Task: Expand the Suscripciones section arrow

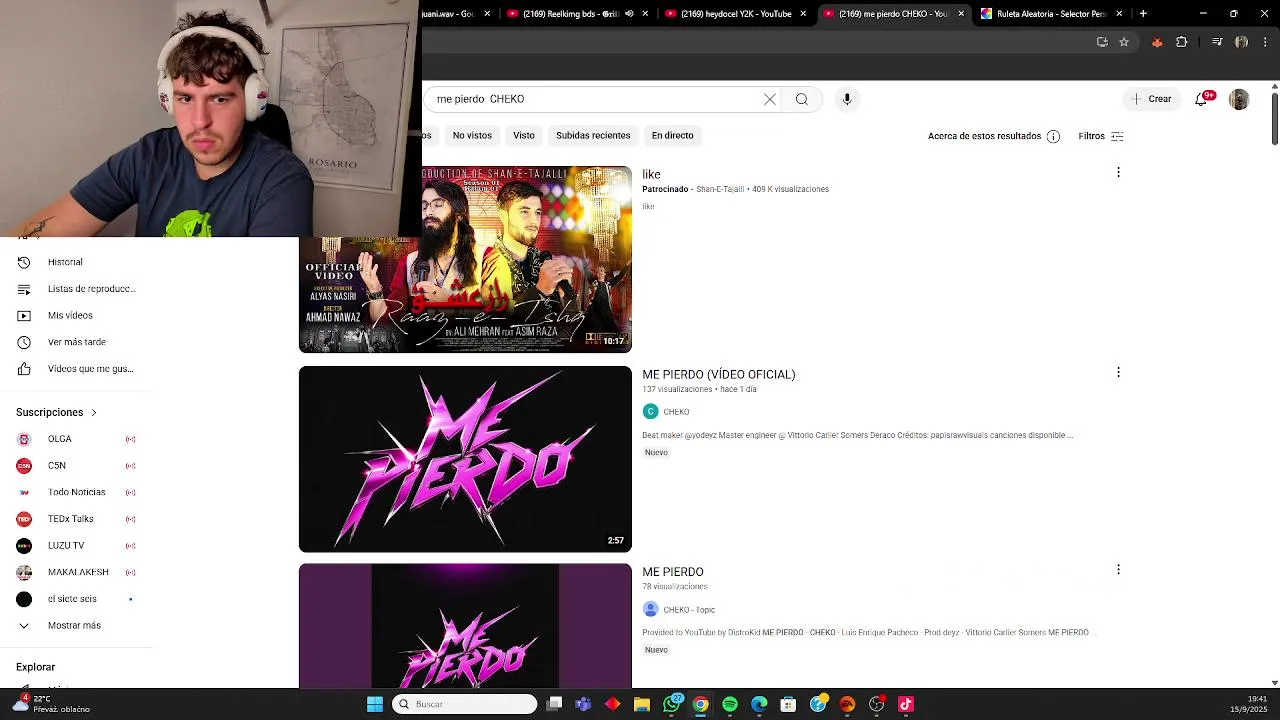Action: (94, 412)
